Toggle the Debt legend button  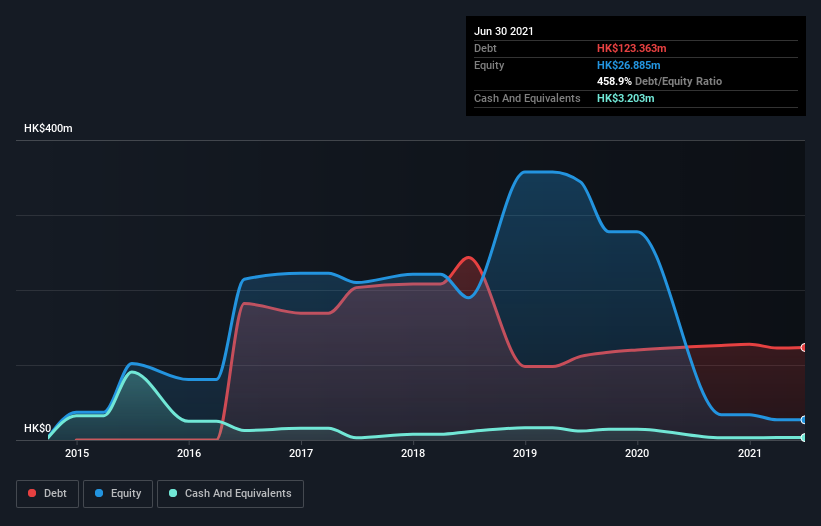coord(48,494)
